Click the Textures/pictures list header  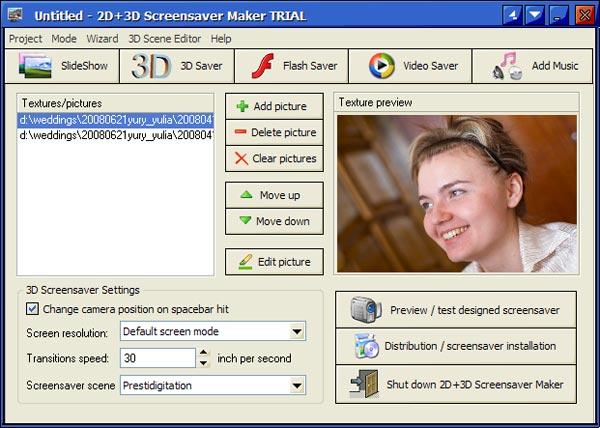pyautogui.click(x=116, y=103)
